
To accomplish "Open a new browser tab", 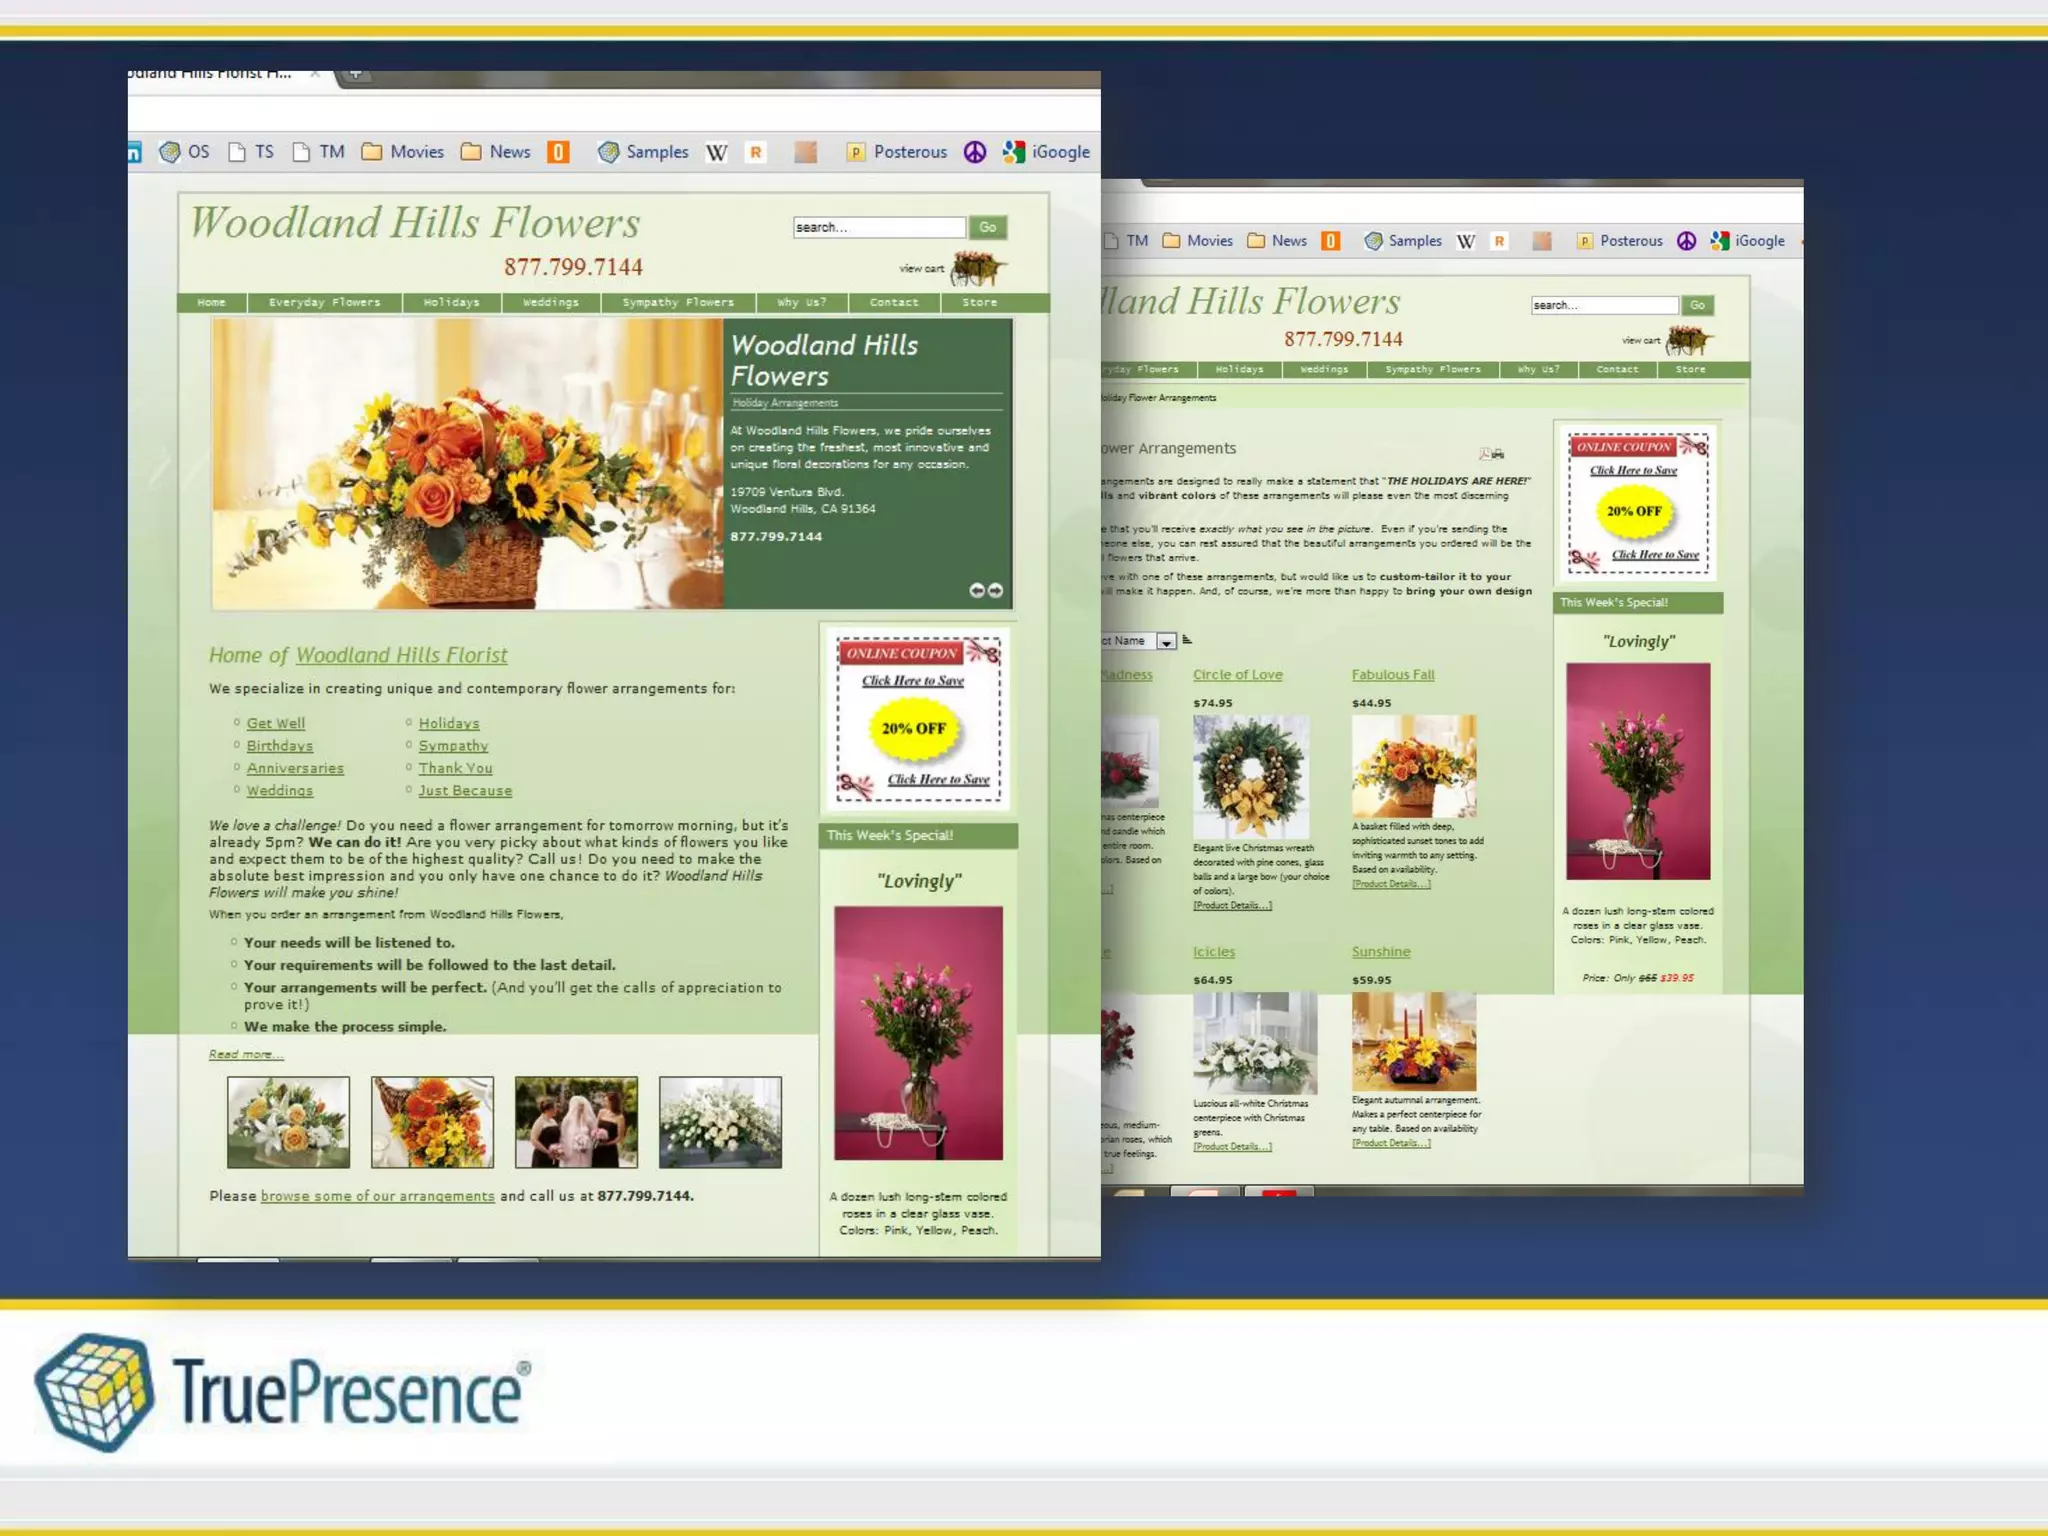I will (355, 74).
